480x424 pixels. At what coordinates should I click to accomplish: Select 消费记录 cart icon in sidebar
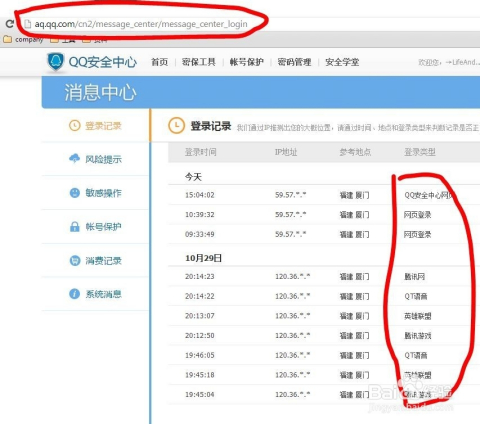coord(75,260)
